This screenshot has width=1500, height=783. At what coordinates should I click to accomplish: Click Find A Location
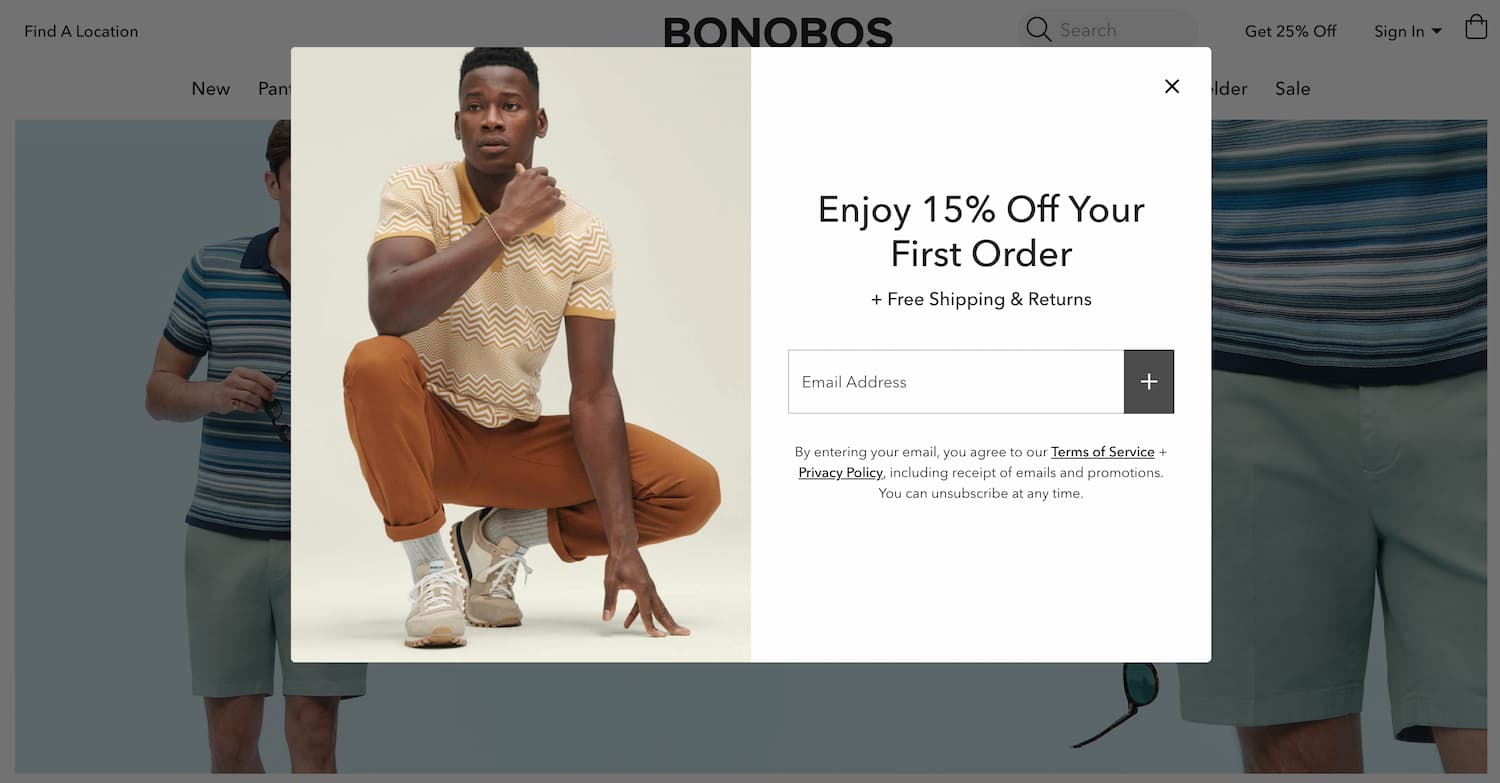tap(80, 31)
